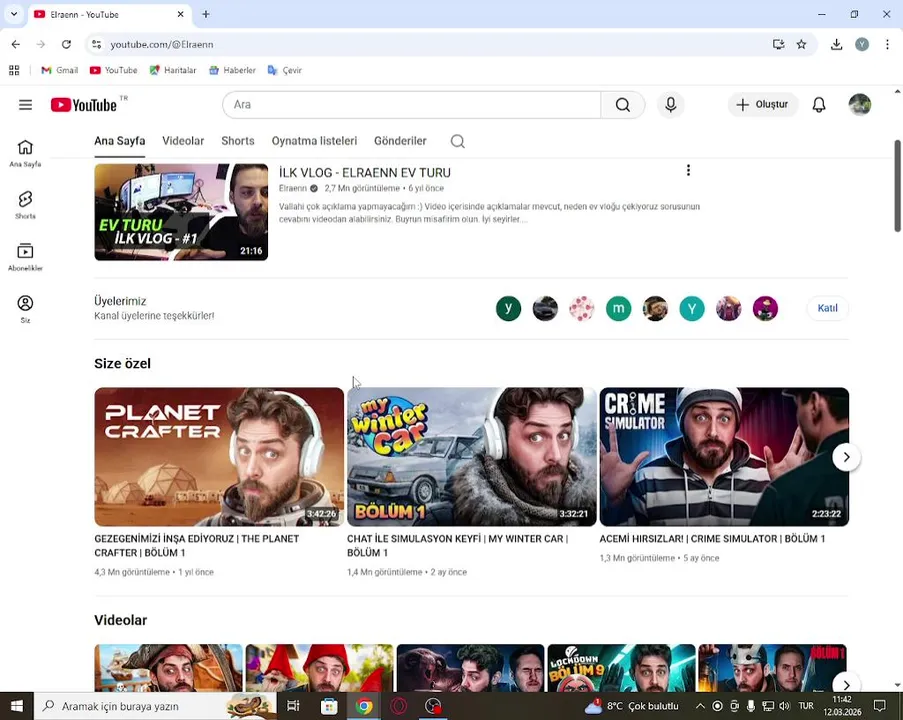
Task: Open the Chrome three-dot menu
Action: tap(887, 44)
